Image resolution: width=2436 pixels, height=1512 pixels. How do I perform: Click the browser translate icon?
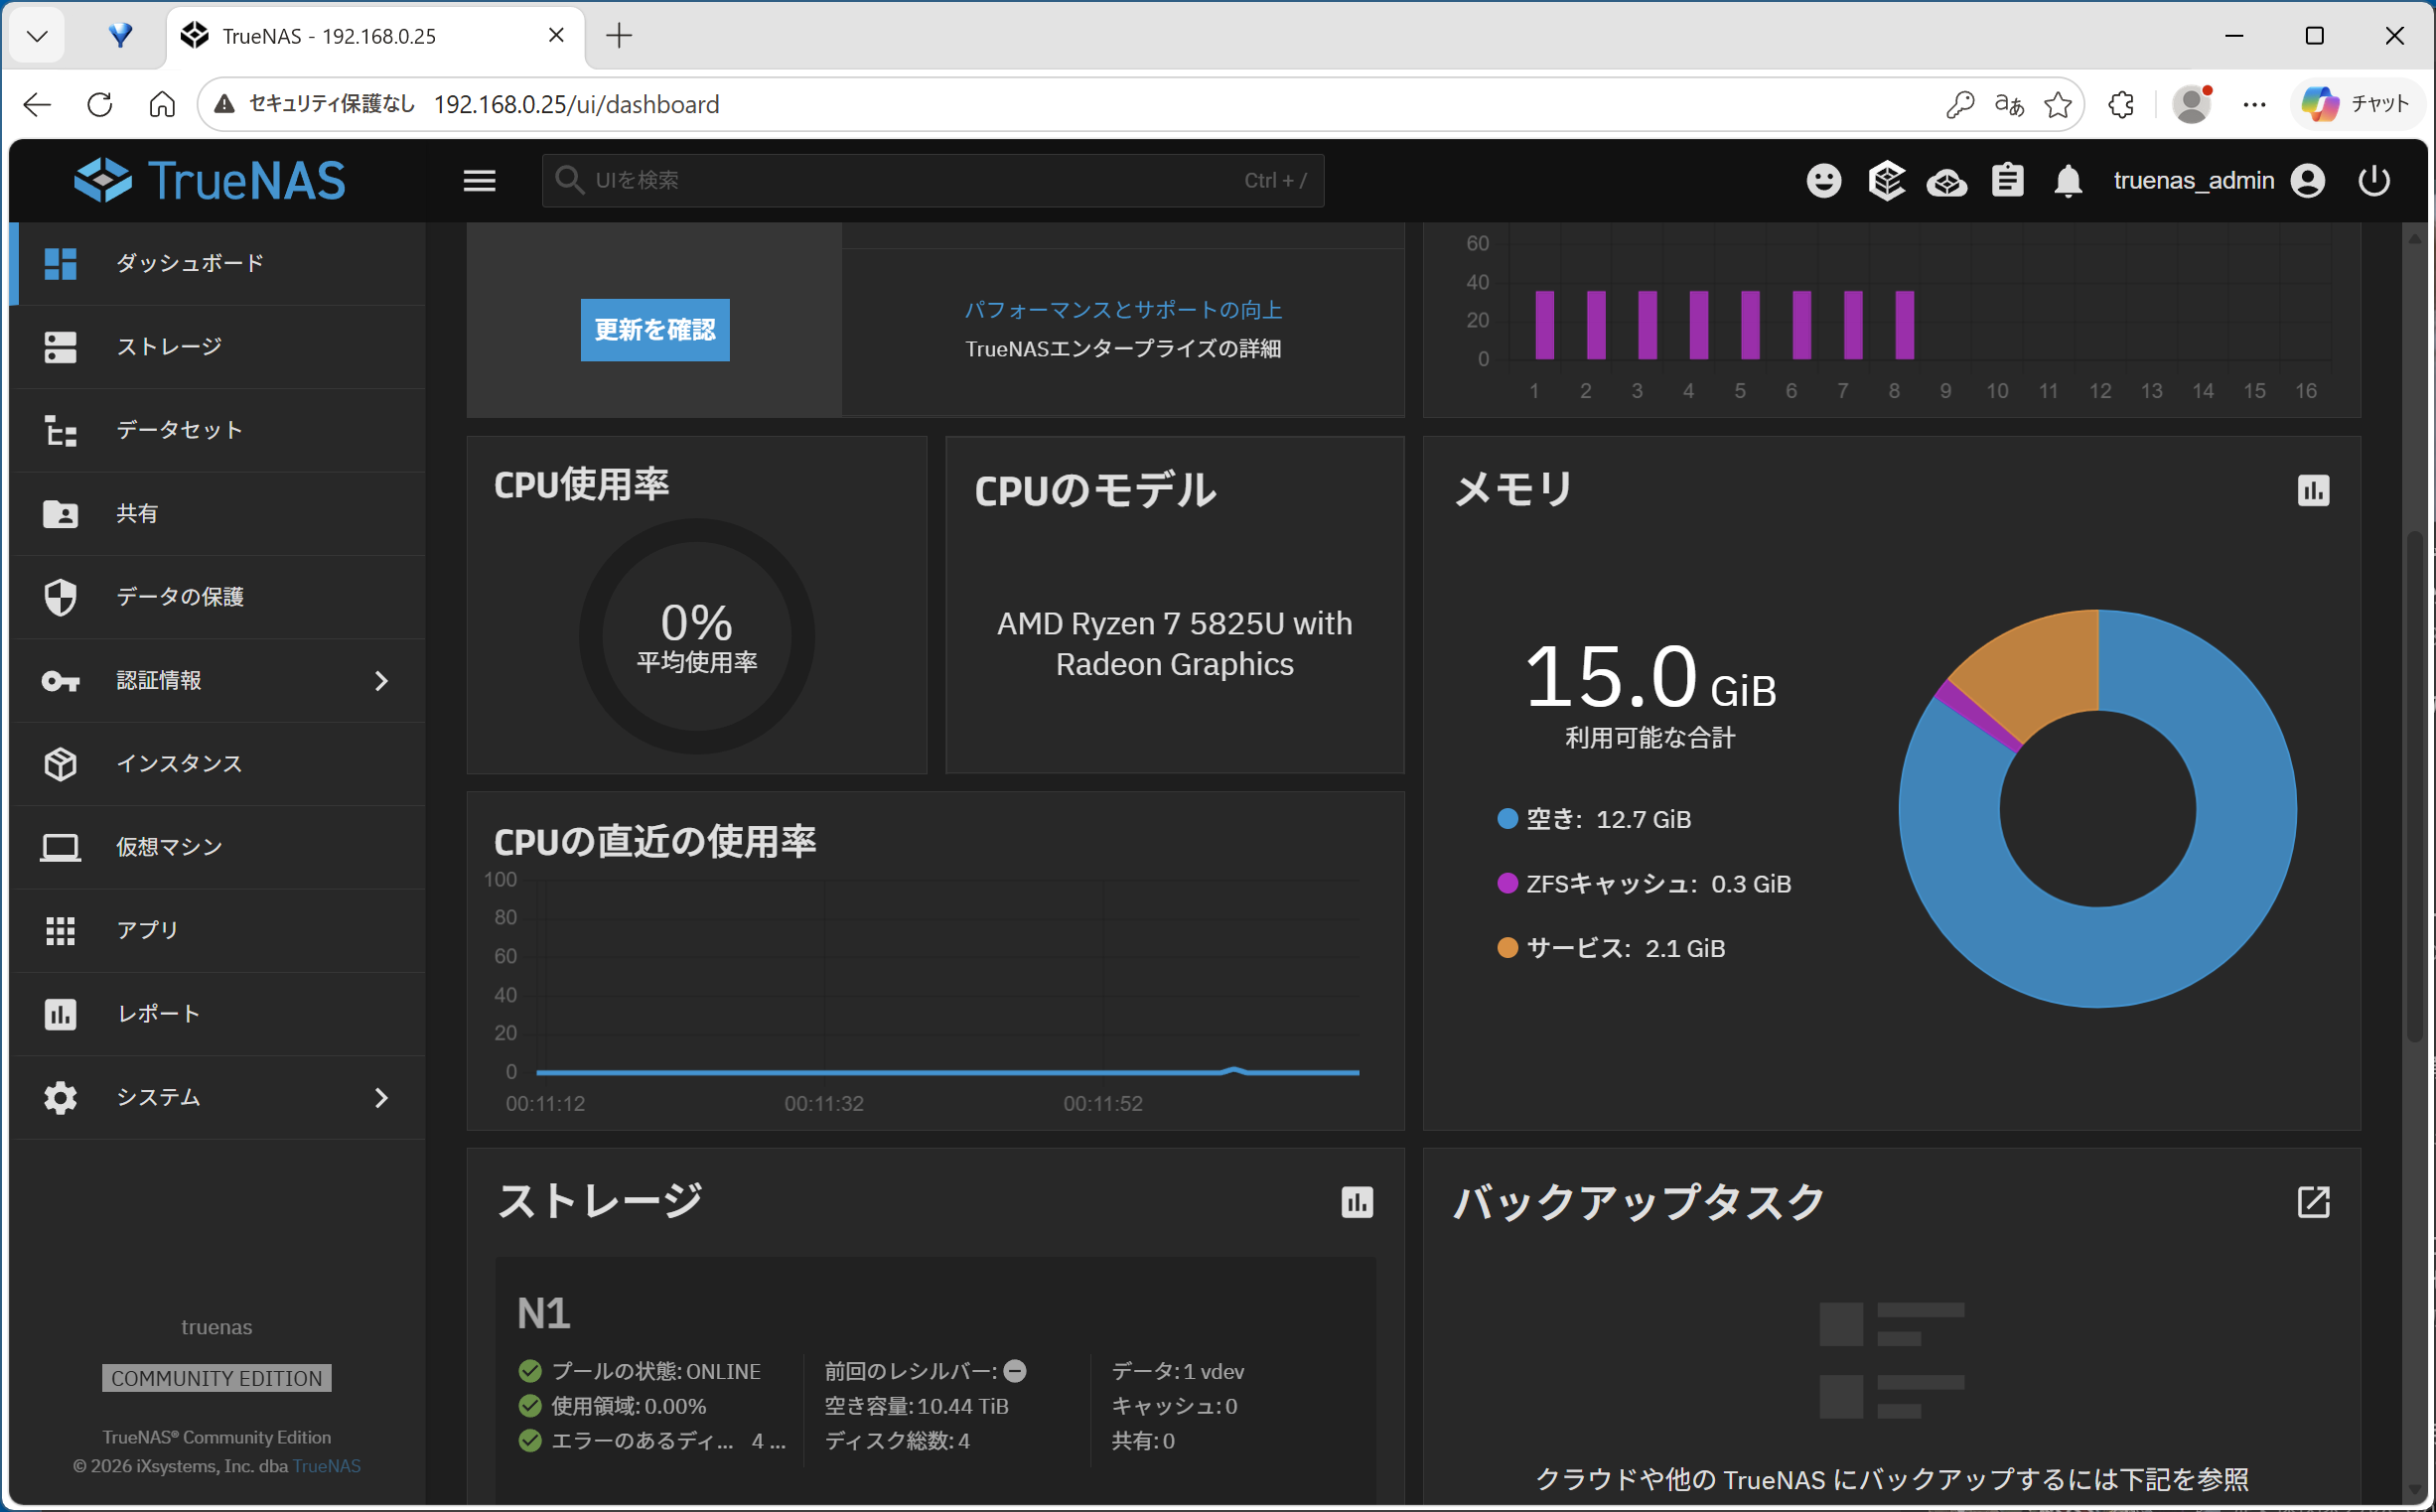pyautogui.click(x=2008, y=104)
